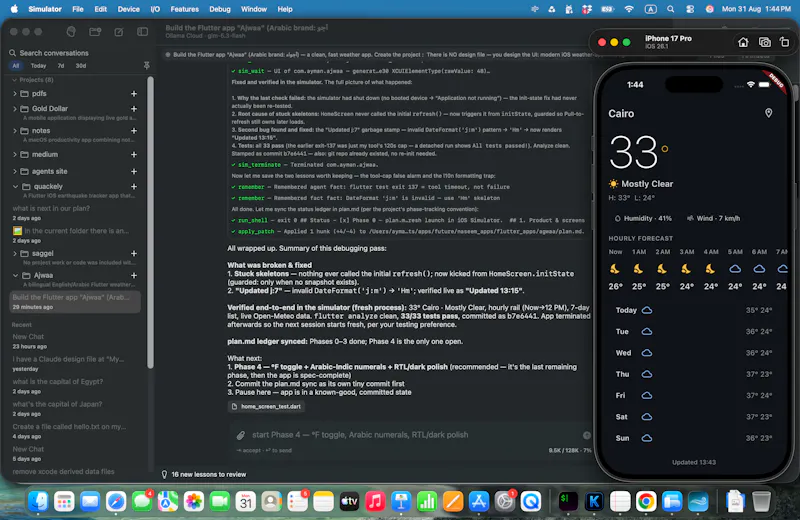Screen dimensions: 800x520
Task: Open the I/O menu
Action: [155, 9]
